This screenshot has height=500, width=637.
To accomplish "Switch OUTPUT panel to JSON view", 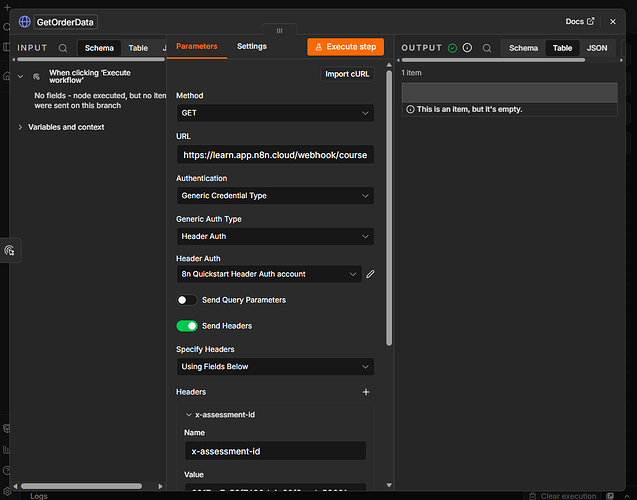I will tap(597, 48).
